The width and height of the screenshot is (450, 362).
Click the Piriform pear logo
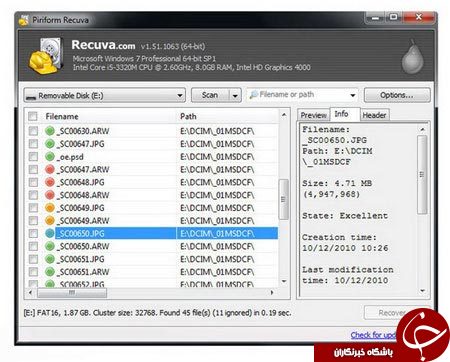412,57
